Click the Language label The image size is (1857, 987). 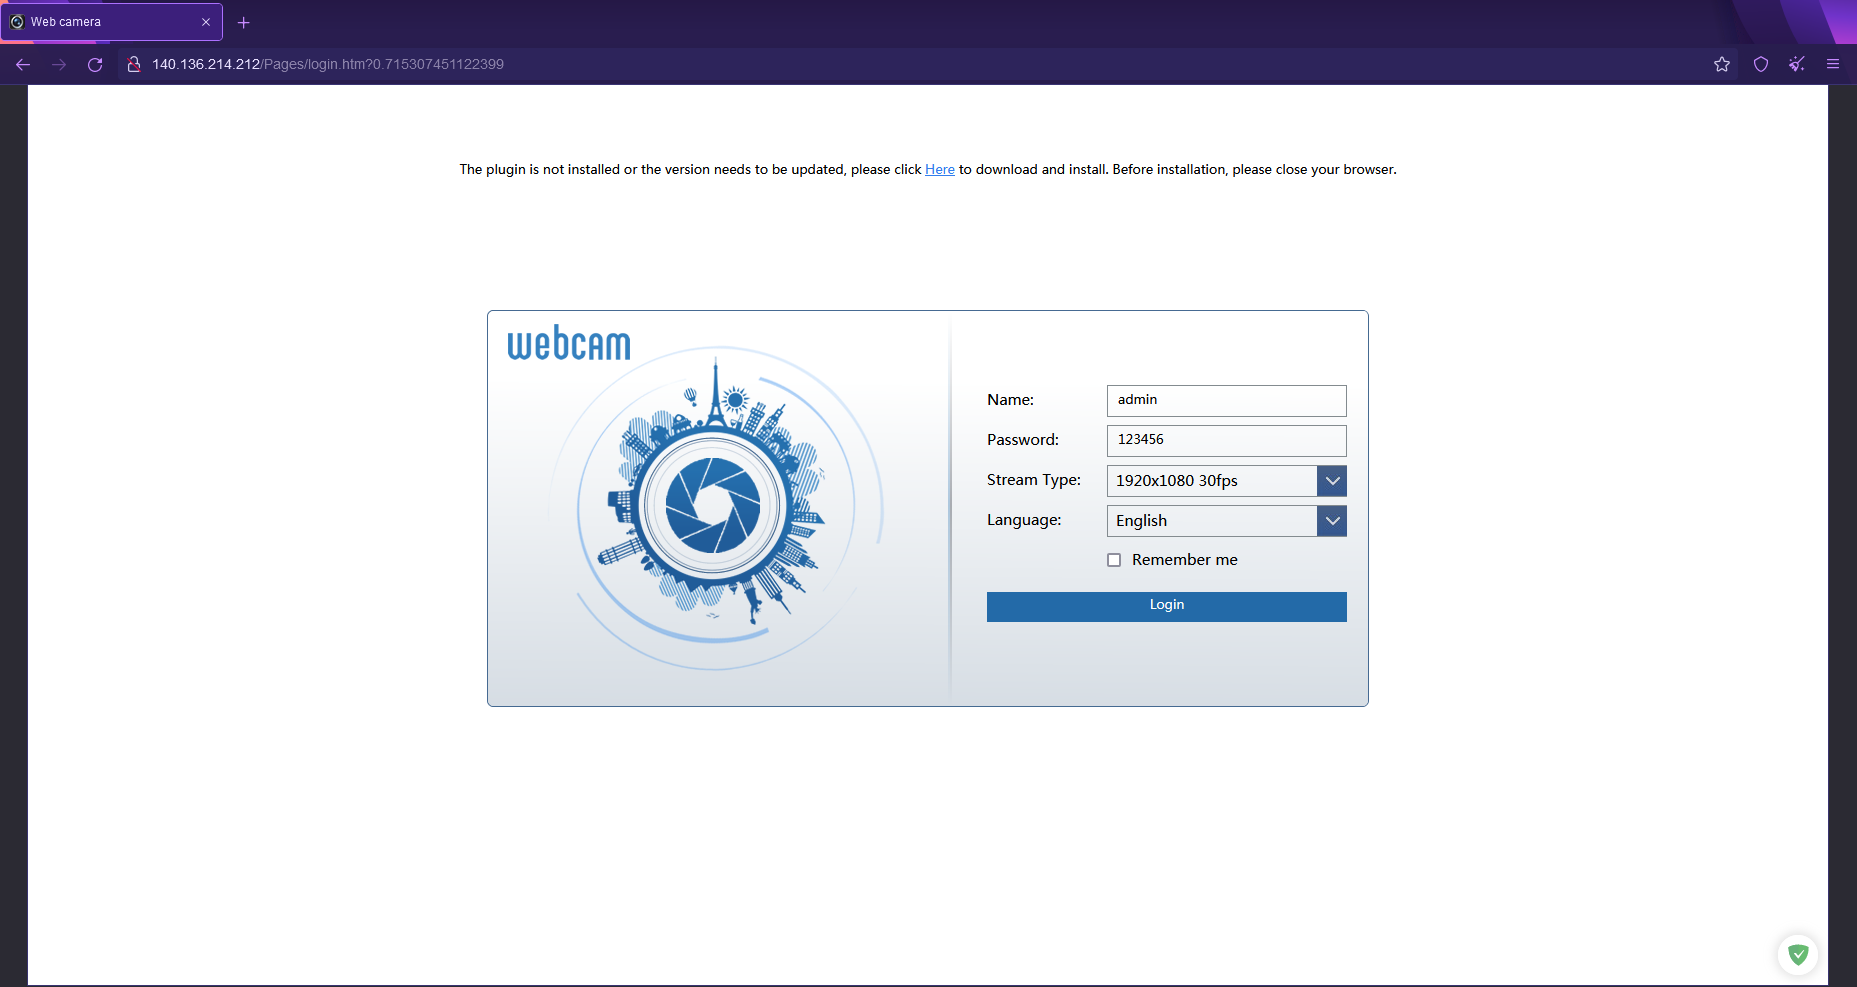[x=1024, y=520]
